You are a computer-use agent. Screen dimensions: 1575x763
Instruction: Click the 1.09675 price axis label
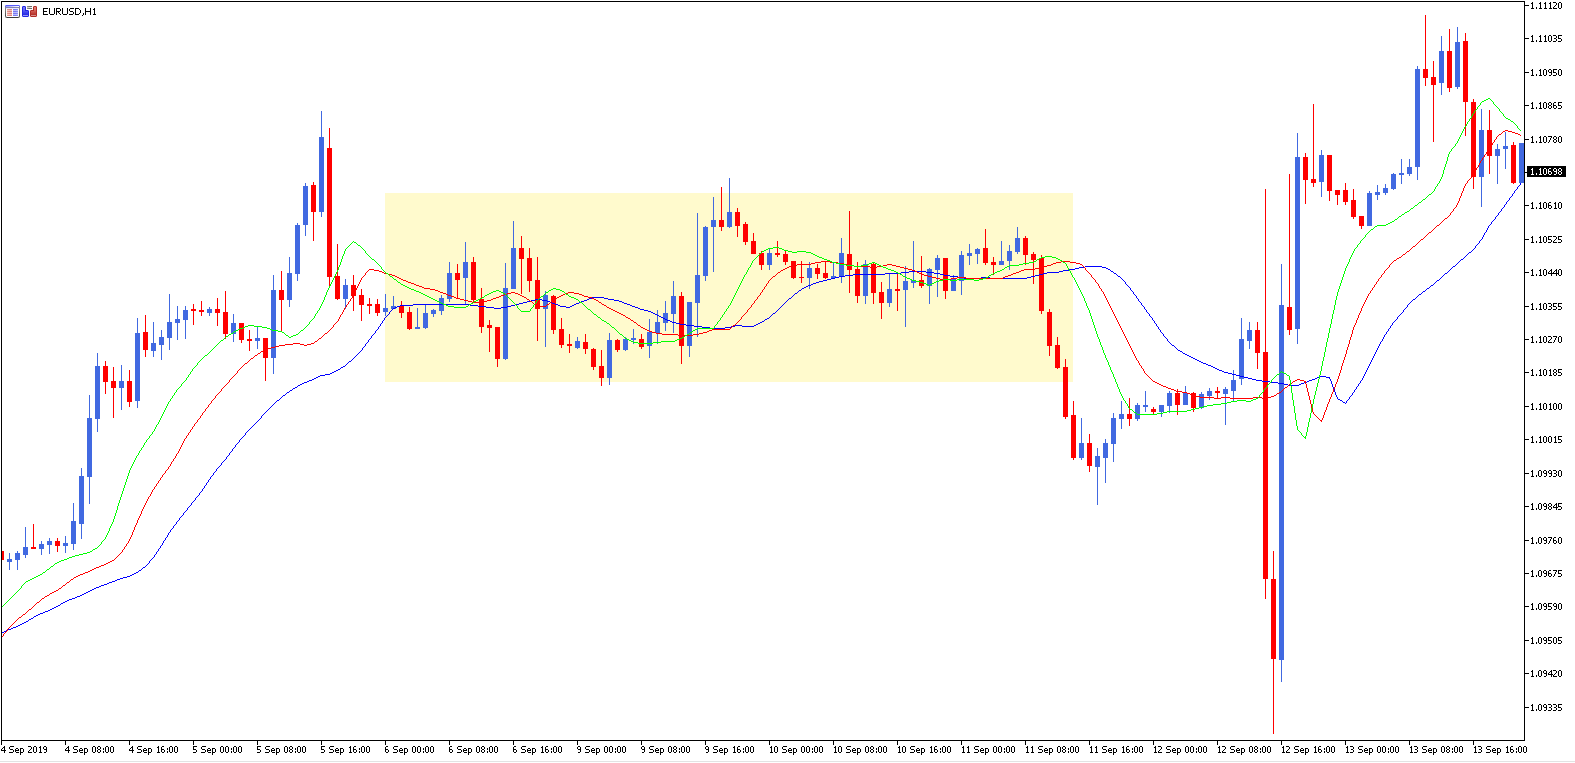point(1546,573)
